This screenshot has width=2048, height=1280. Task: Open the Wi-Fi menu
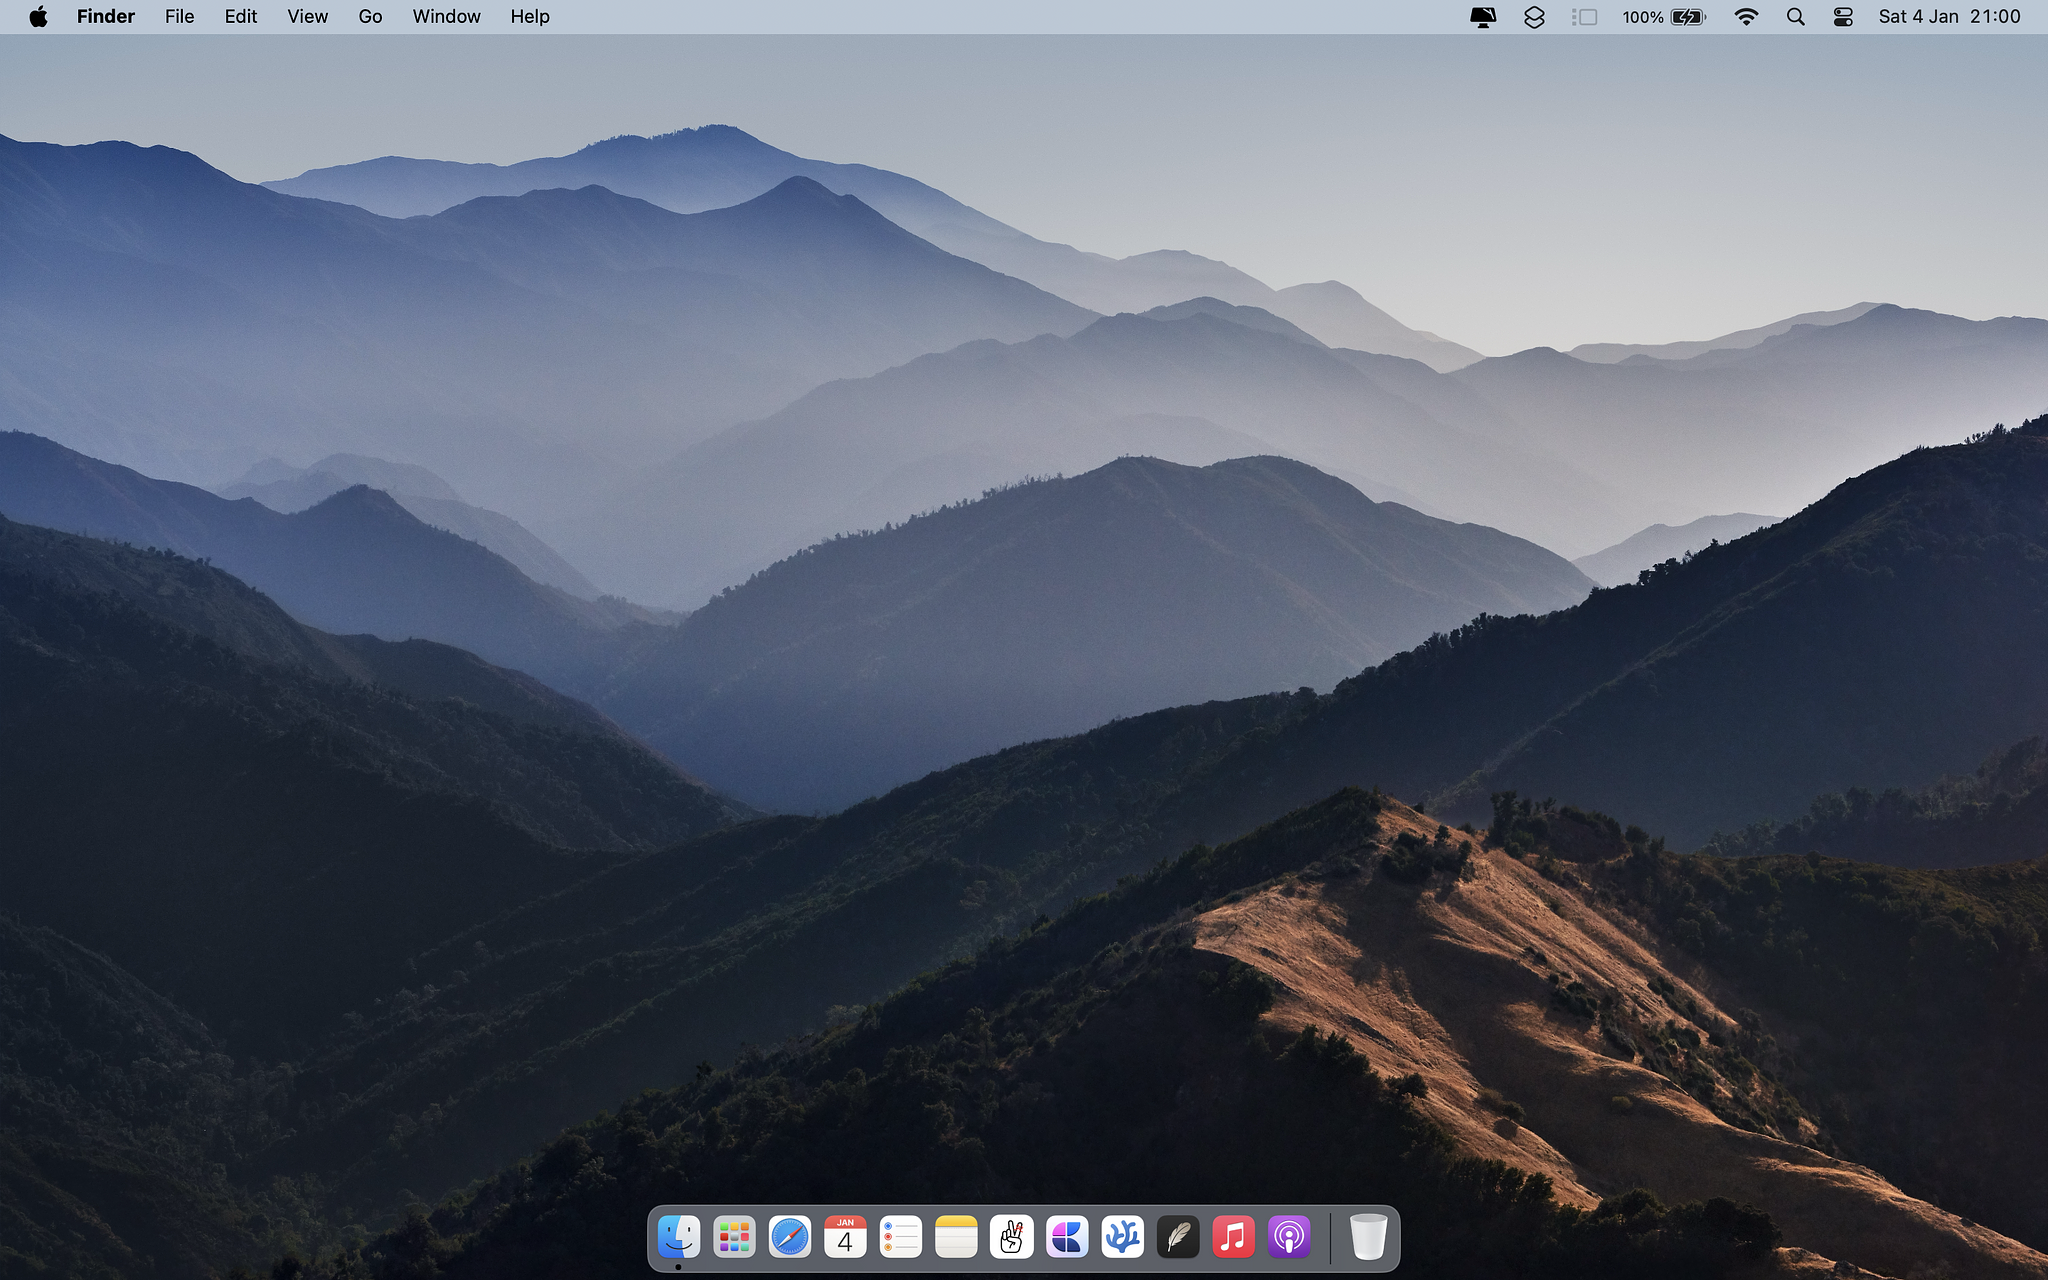tap(1746, 17)
